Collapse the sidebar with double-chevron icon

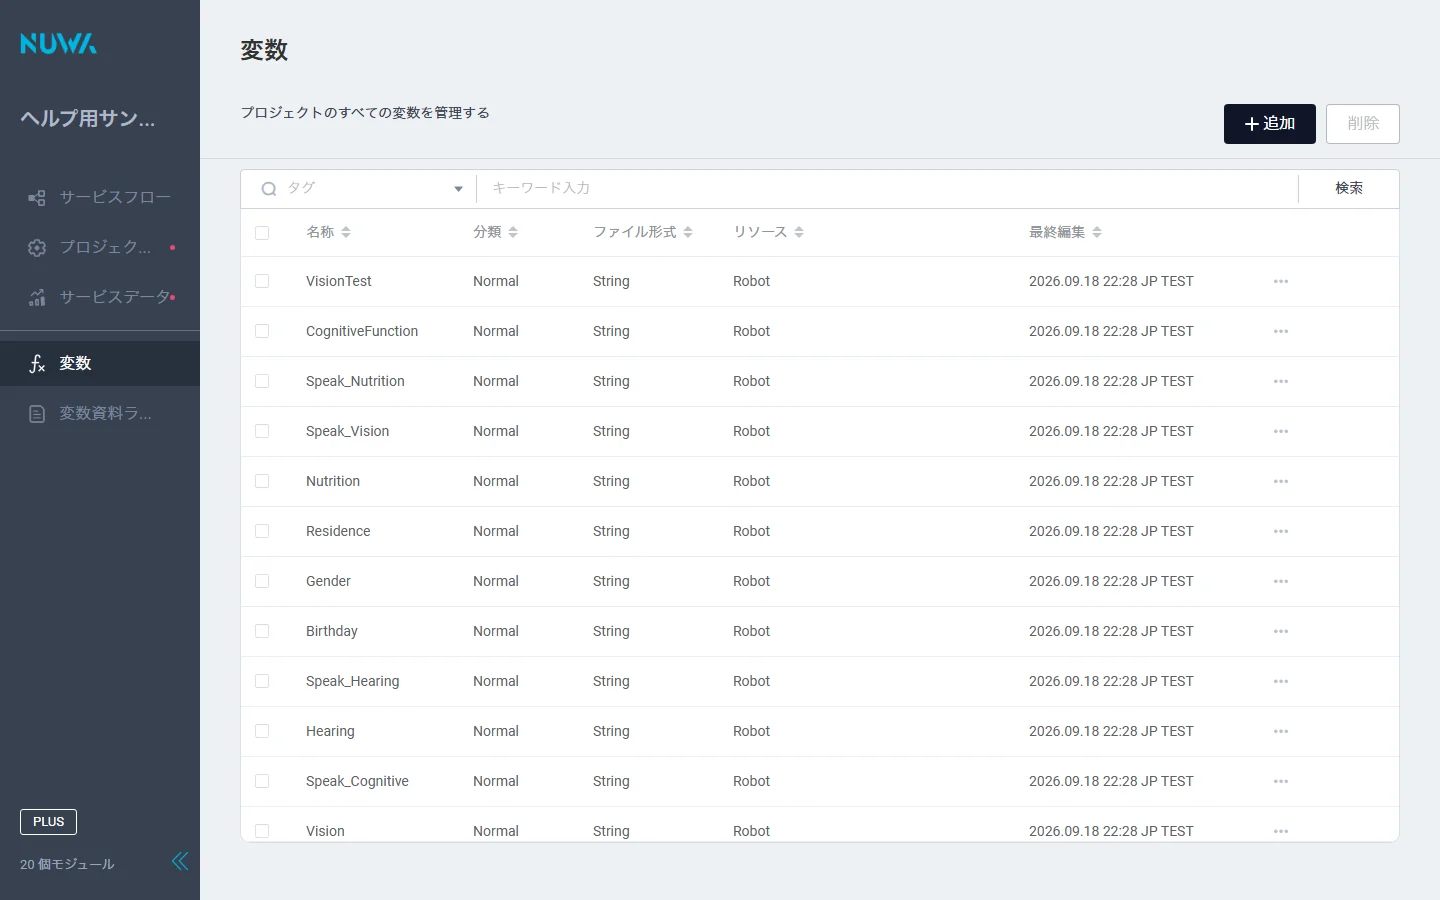click(180, 861)
